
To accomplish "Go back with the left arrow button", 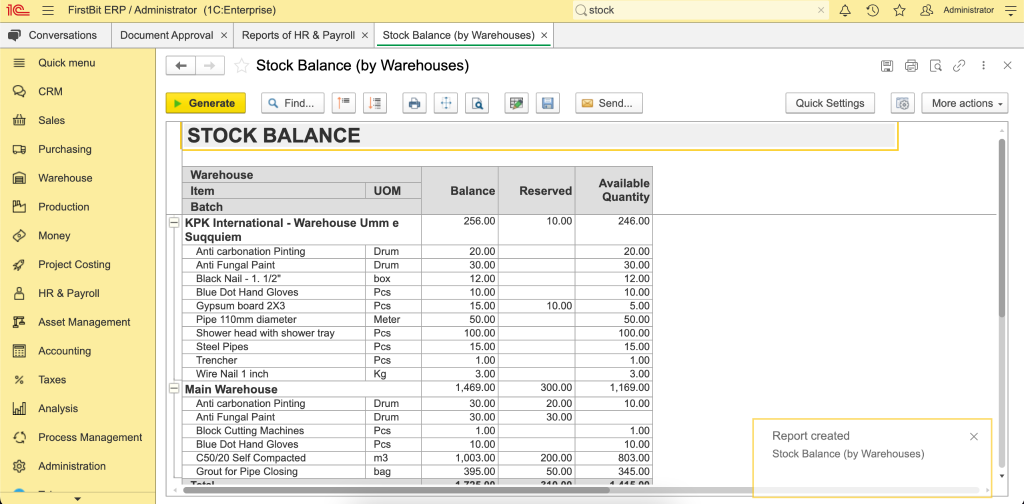I will tap(181, 65).
